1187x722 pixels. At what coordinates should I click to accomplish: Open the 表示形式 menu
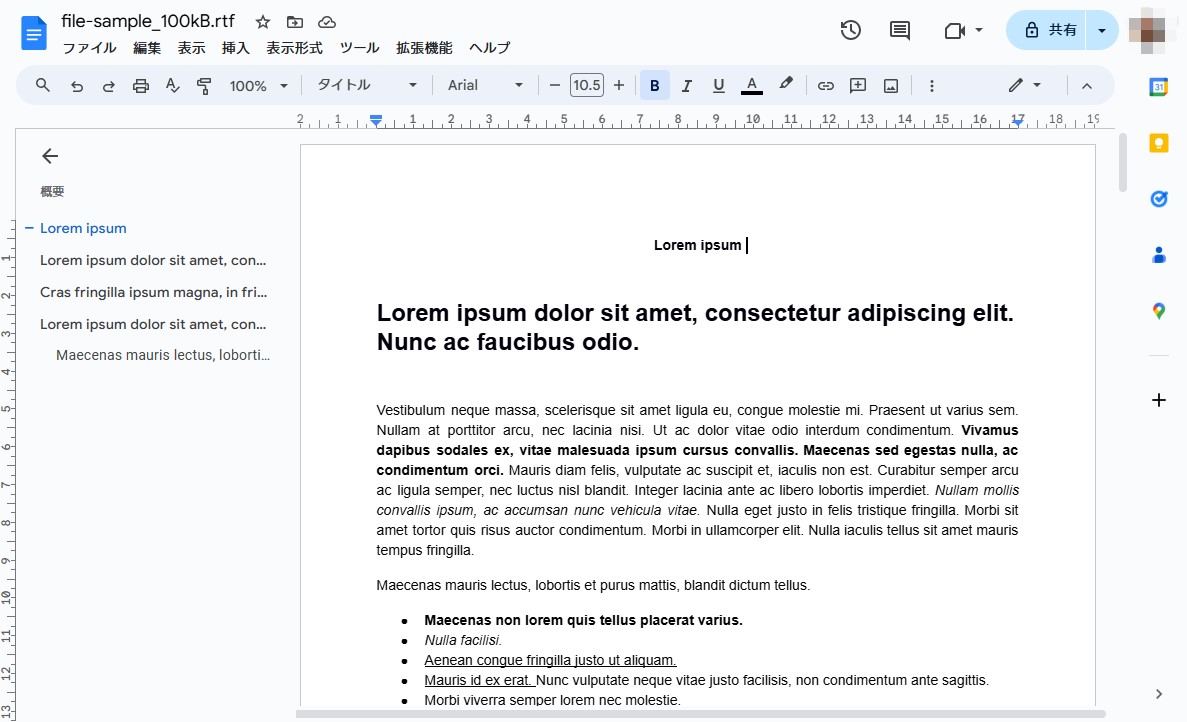(x=294, y=48)
